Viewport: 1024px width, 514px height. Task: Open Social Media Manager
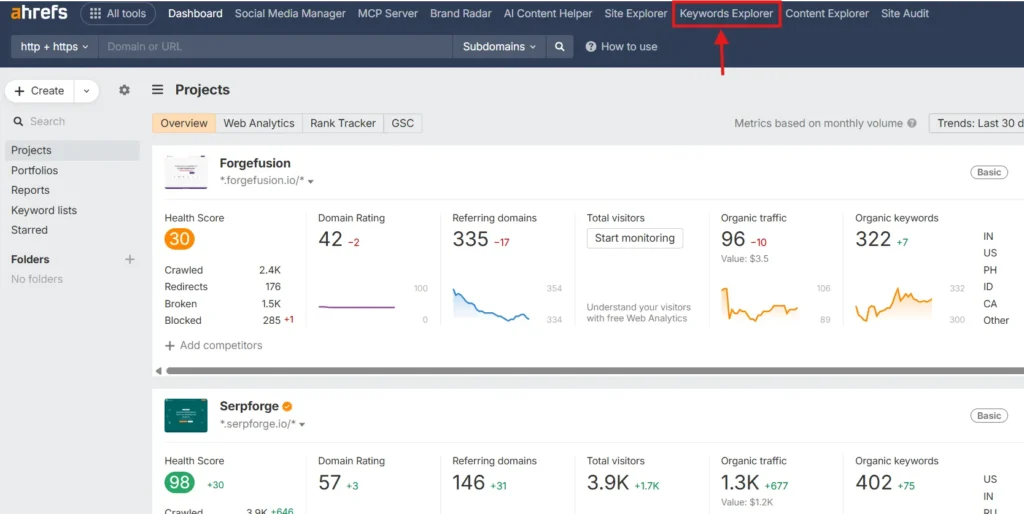click(x=290, y=13)
